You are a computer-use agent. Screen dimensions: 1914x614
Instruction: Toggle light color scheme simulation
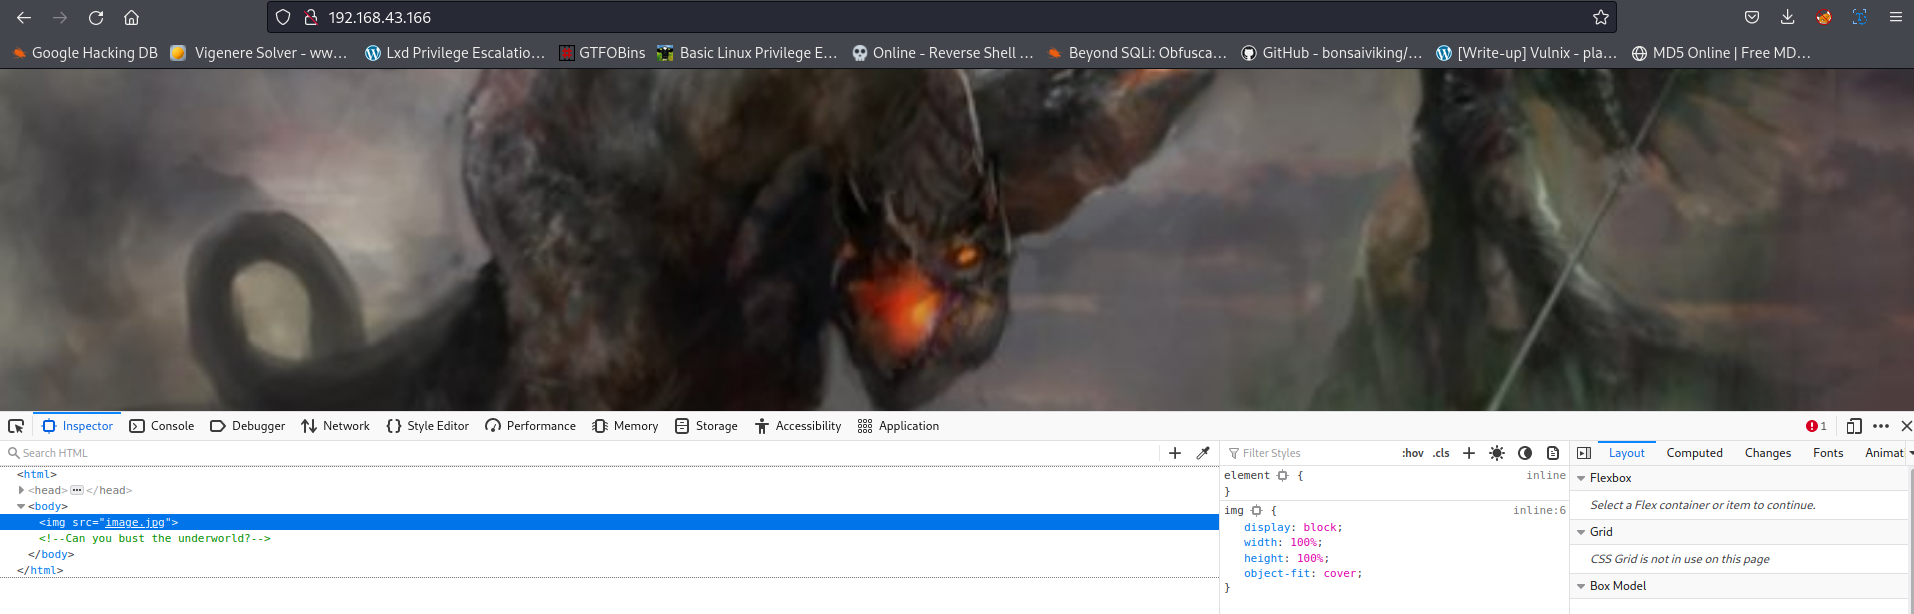pyautogui.click(x=1496, y=453)
